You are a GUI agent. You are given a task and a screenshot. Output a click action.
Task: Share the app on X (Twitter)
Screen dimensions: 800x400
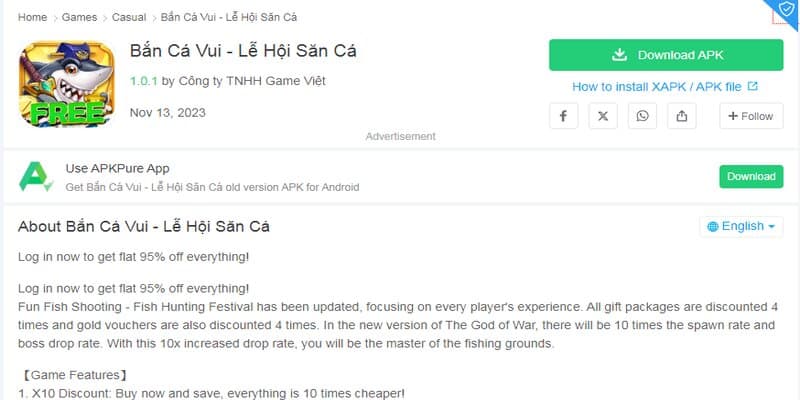click(602, 116)
